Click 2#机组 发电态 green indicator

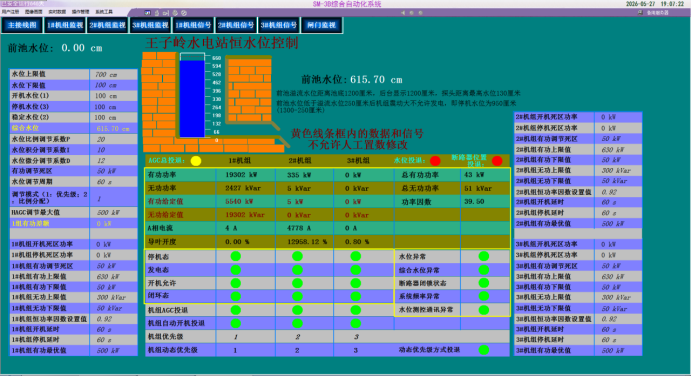coord(297,270)
